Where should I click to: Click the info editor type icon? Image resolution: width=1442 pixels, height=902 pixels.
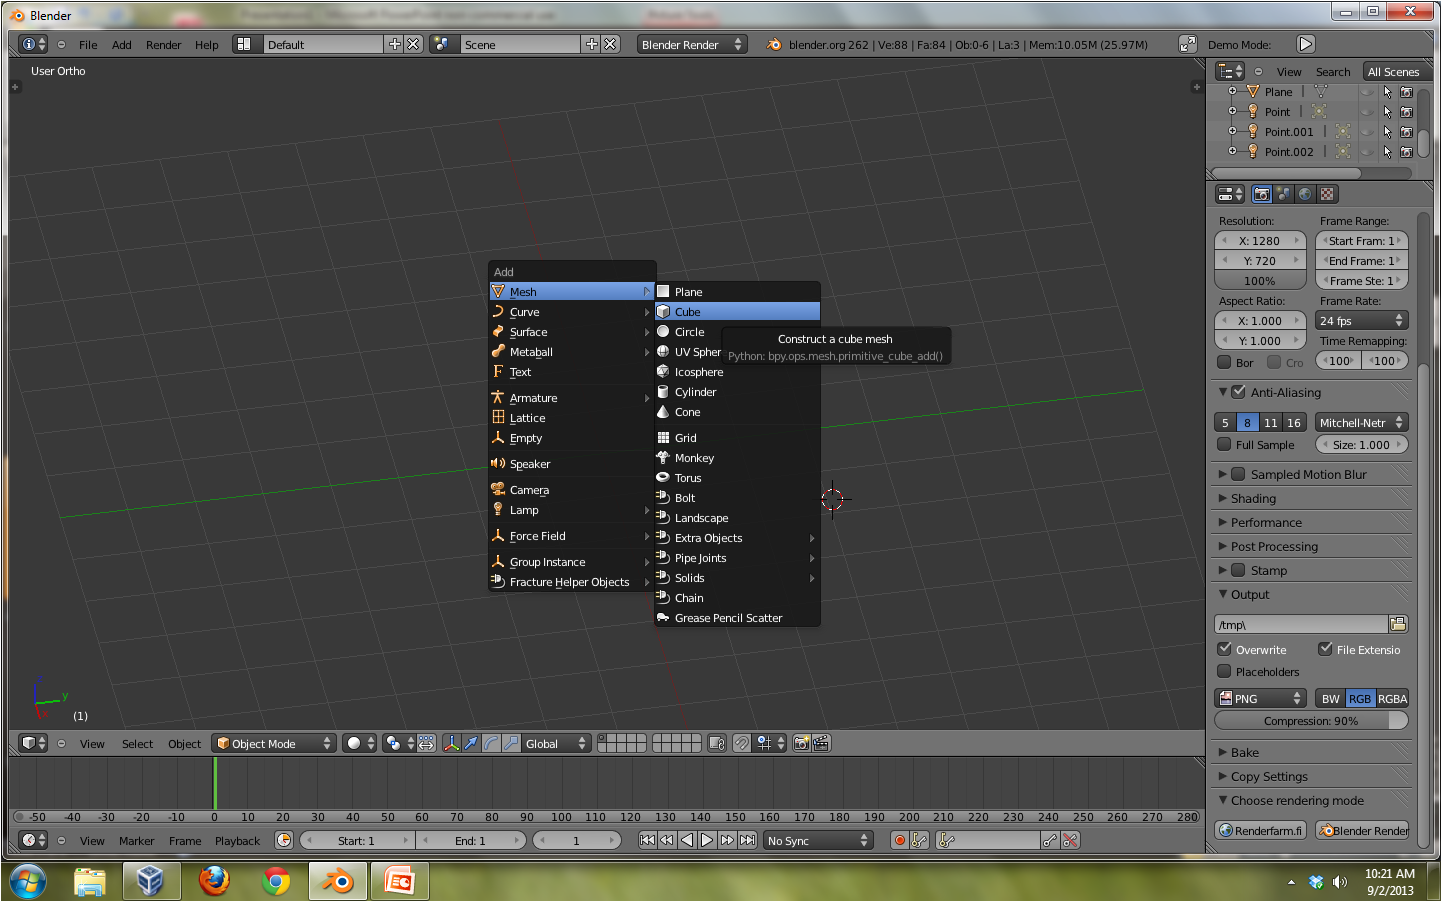point(33,44)
